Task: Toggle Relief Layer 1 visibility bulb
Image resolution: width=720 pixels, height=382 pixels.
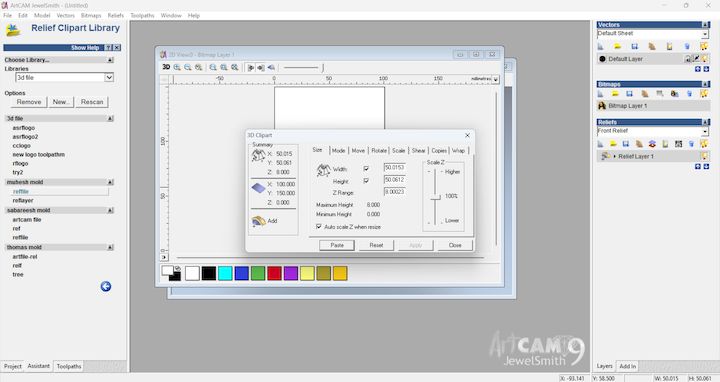Action: click(704, 156)
